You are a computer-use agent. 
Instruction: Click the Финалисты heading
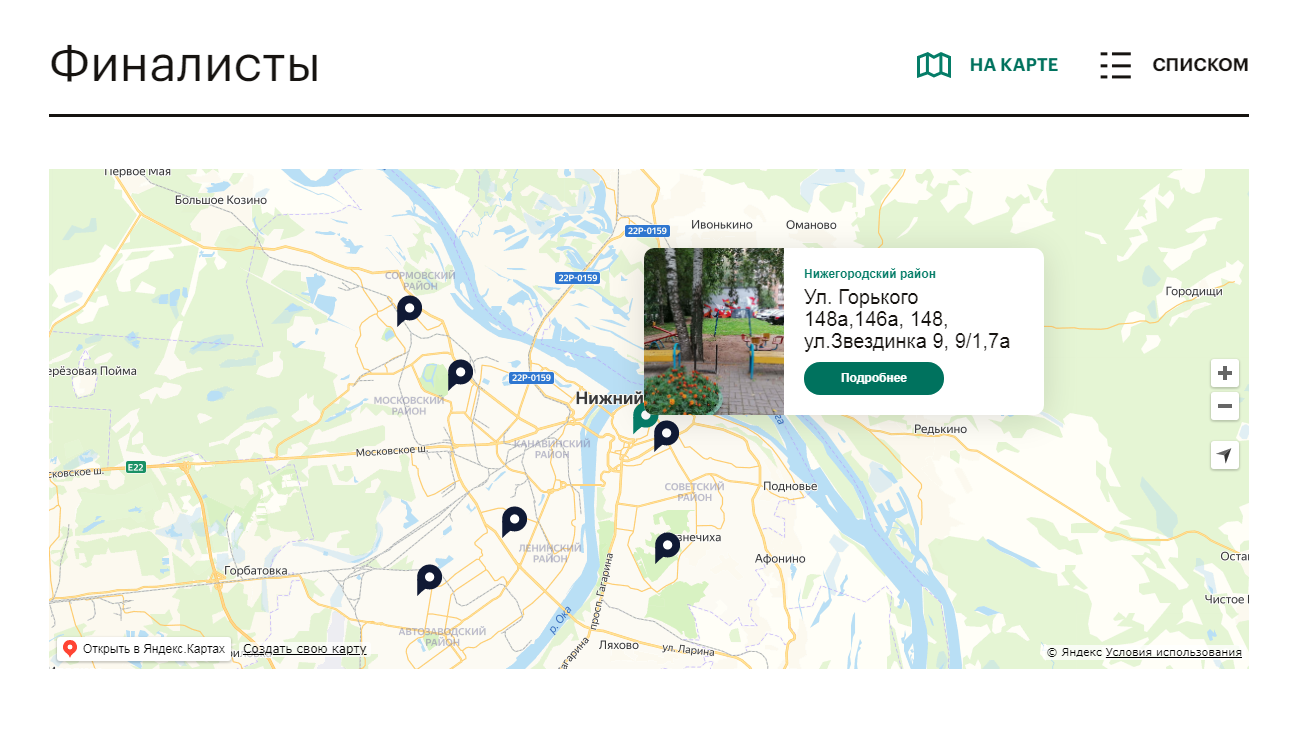point(184,65)
